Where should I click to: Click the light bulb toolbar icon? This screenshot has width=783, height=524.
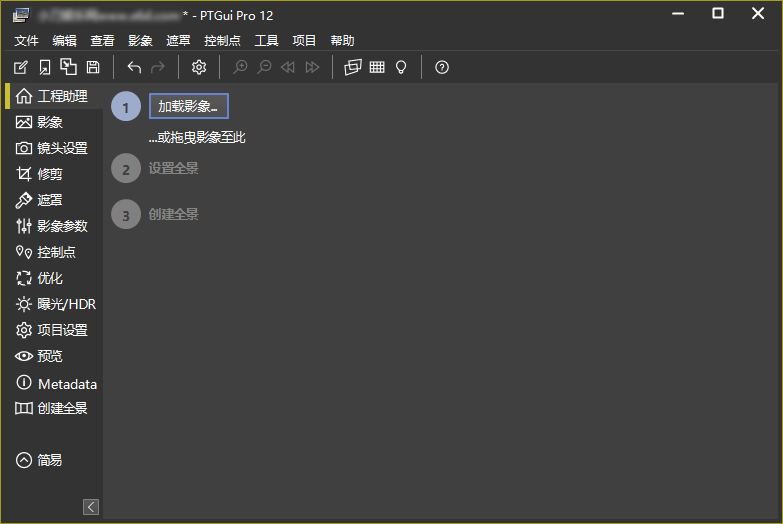coord(401,67)
